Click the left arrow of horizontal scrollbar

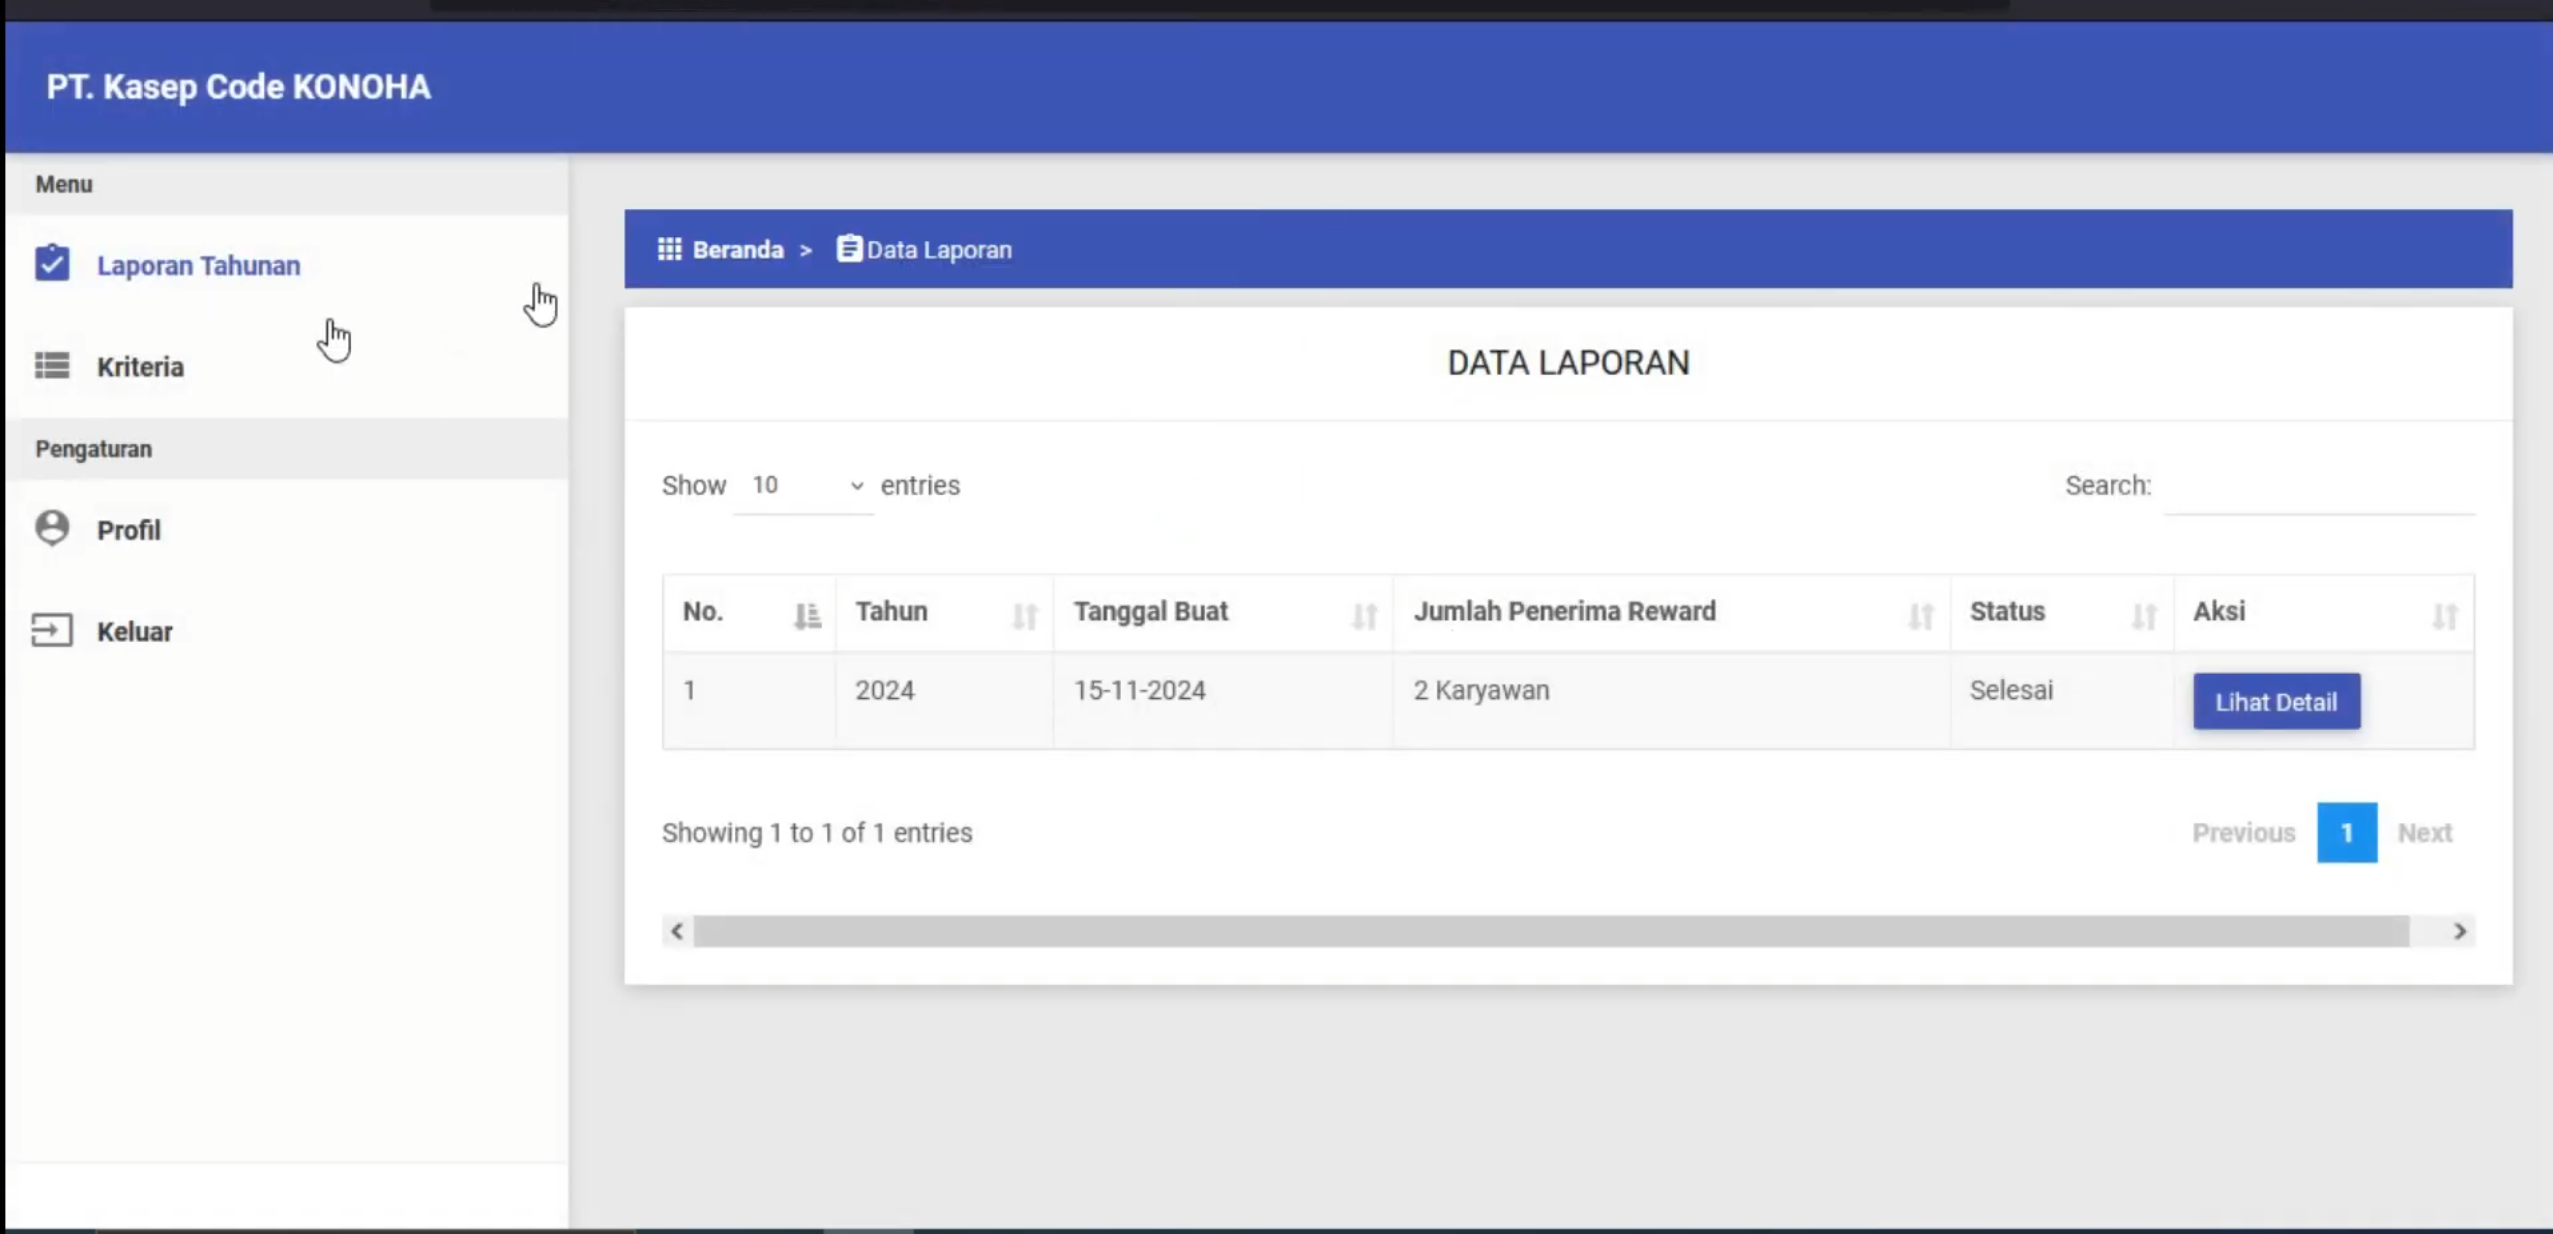tap(677, 931)
